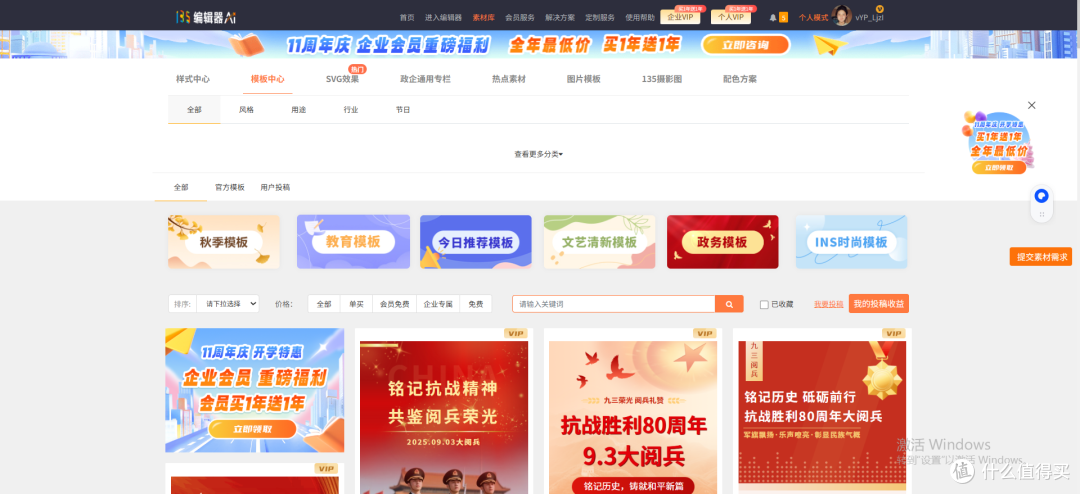Open 进入编辑器 in top navigation

tap(444, 18)
